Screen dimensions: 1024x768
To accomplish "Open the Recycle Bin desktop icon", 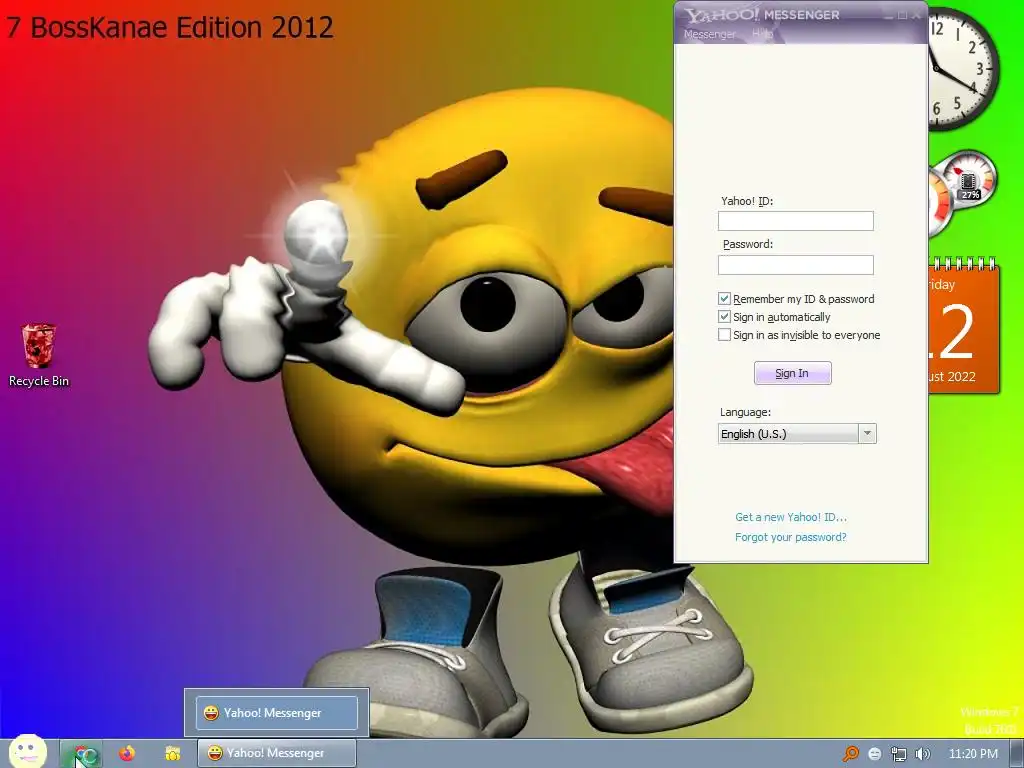I will coord(39,355).
